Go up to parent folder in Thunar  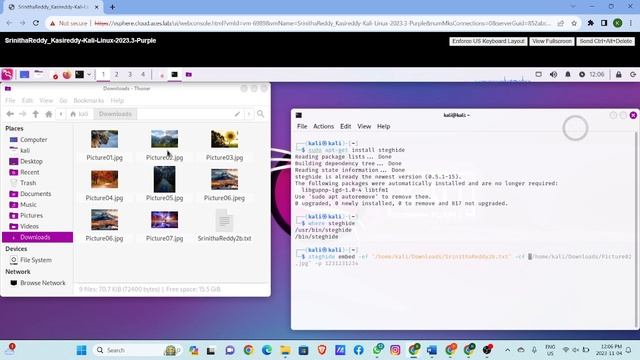pos(36,114)
